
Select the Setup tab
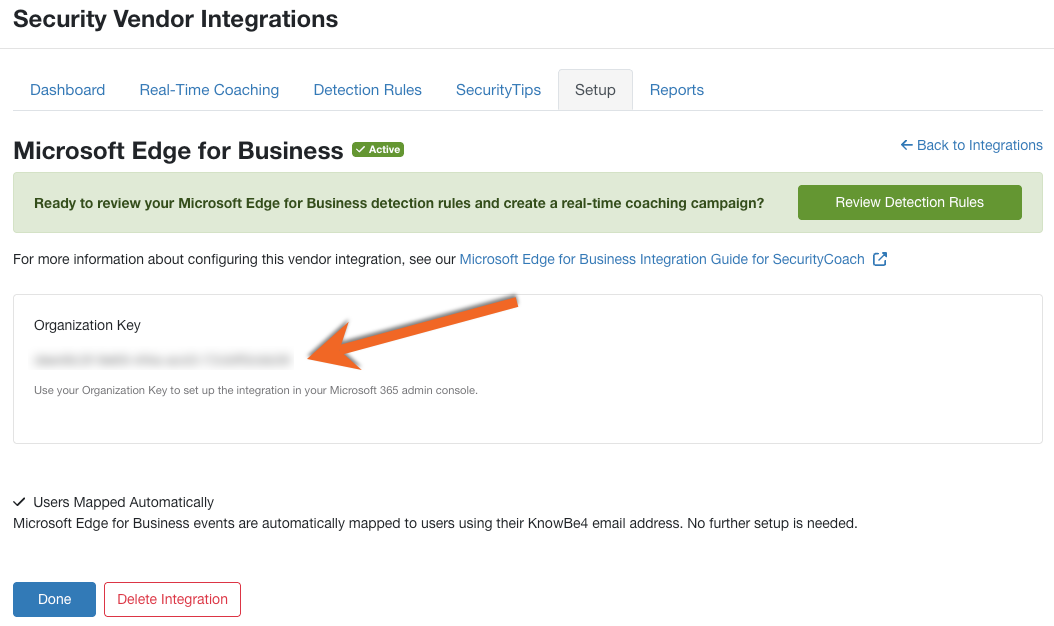click(x=595, y=90)
